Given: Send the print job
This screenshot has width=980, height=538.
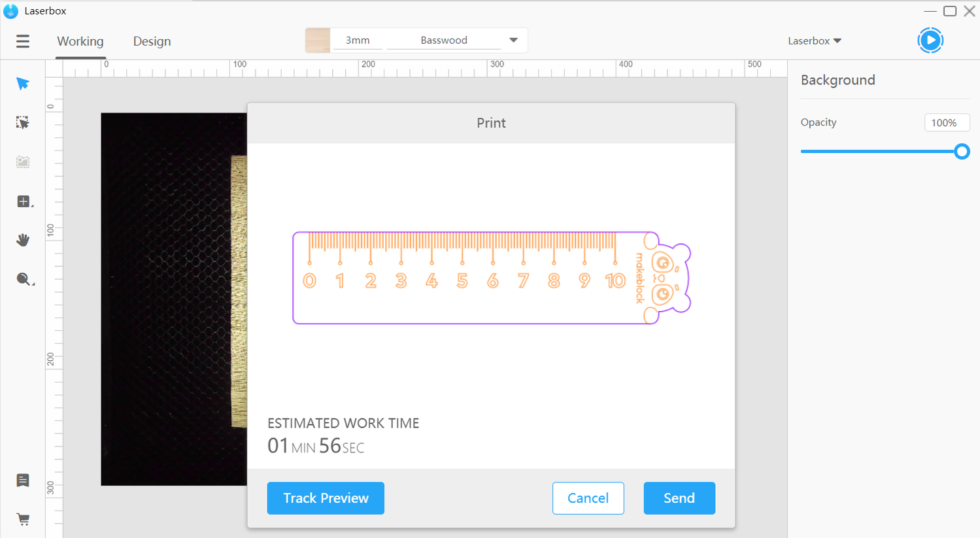Looking at the screenshot, I should pos(679,498).
